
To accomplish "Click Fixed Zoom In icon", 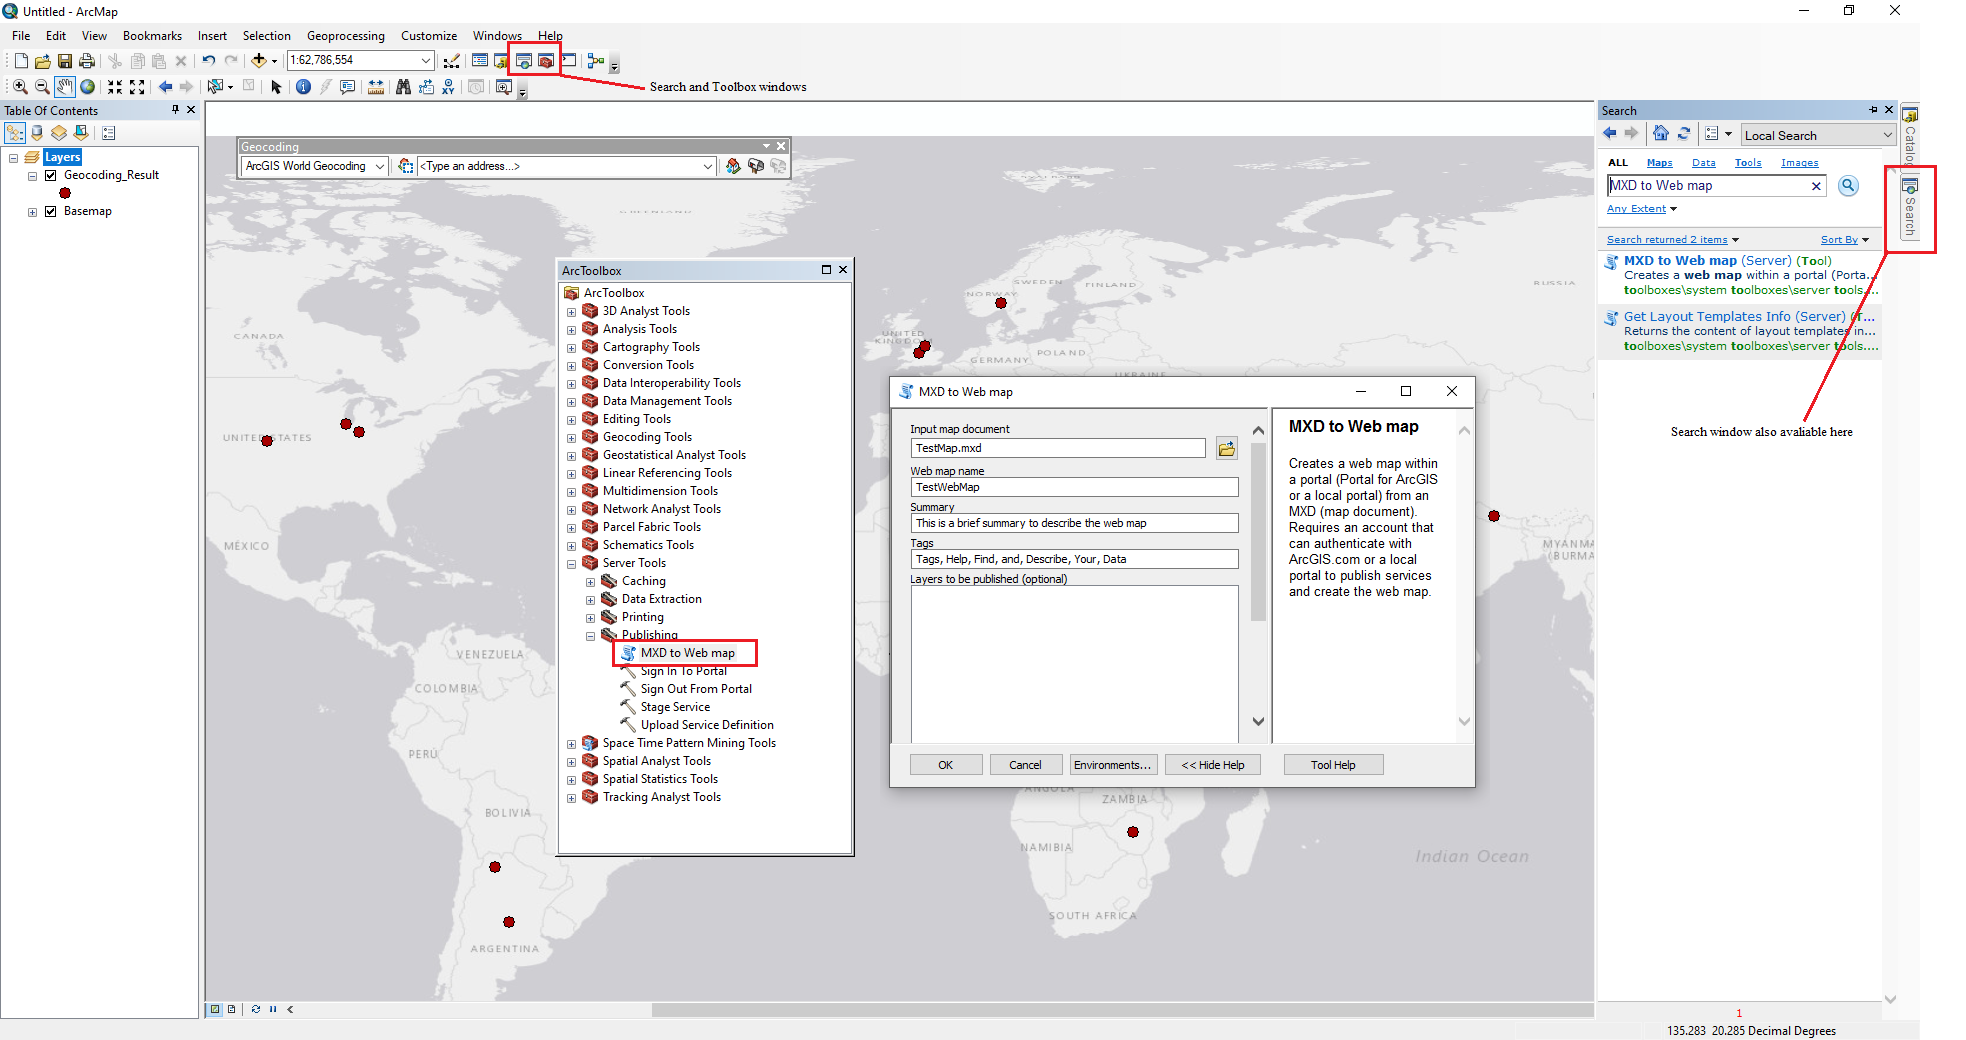I will pyautogui.click(x=115, y=87).
